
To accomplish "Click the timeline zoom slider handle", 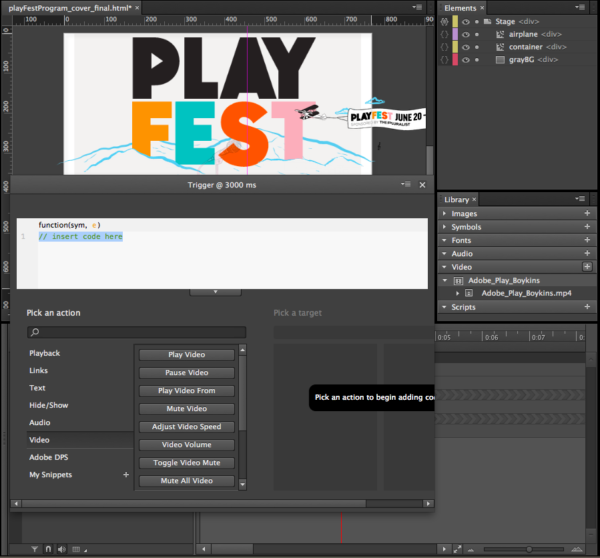I will 529,549.
